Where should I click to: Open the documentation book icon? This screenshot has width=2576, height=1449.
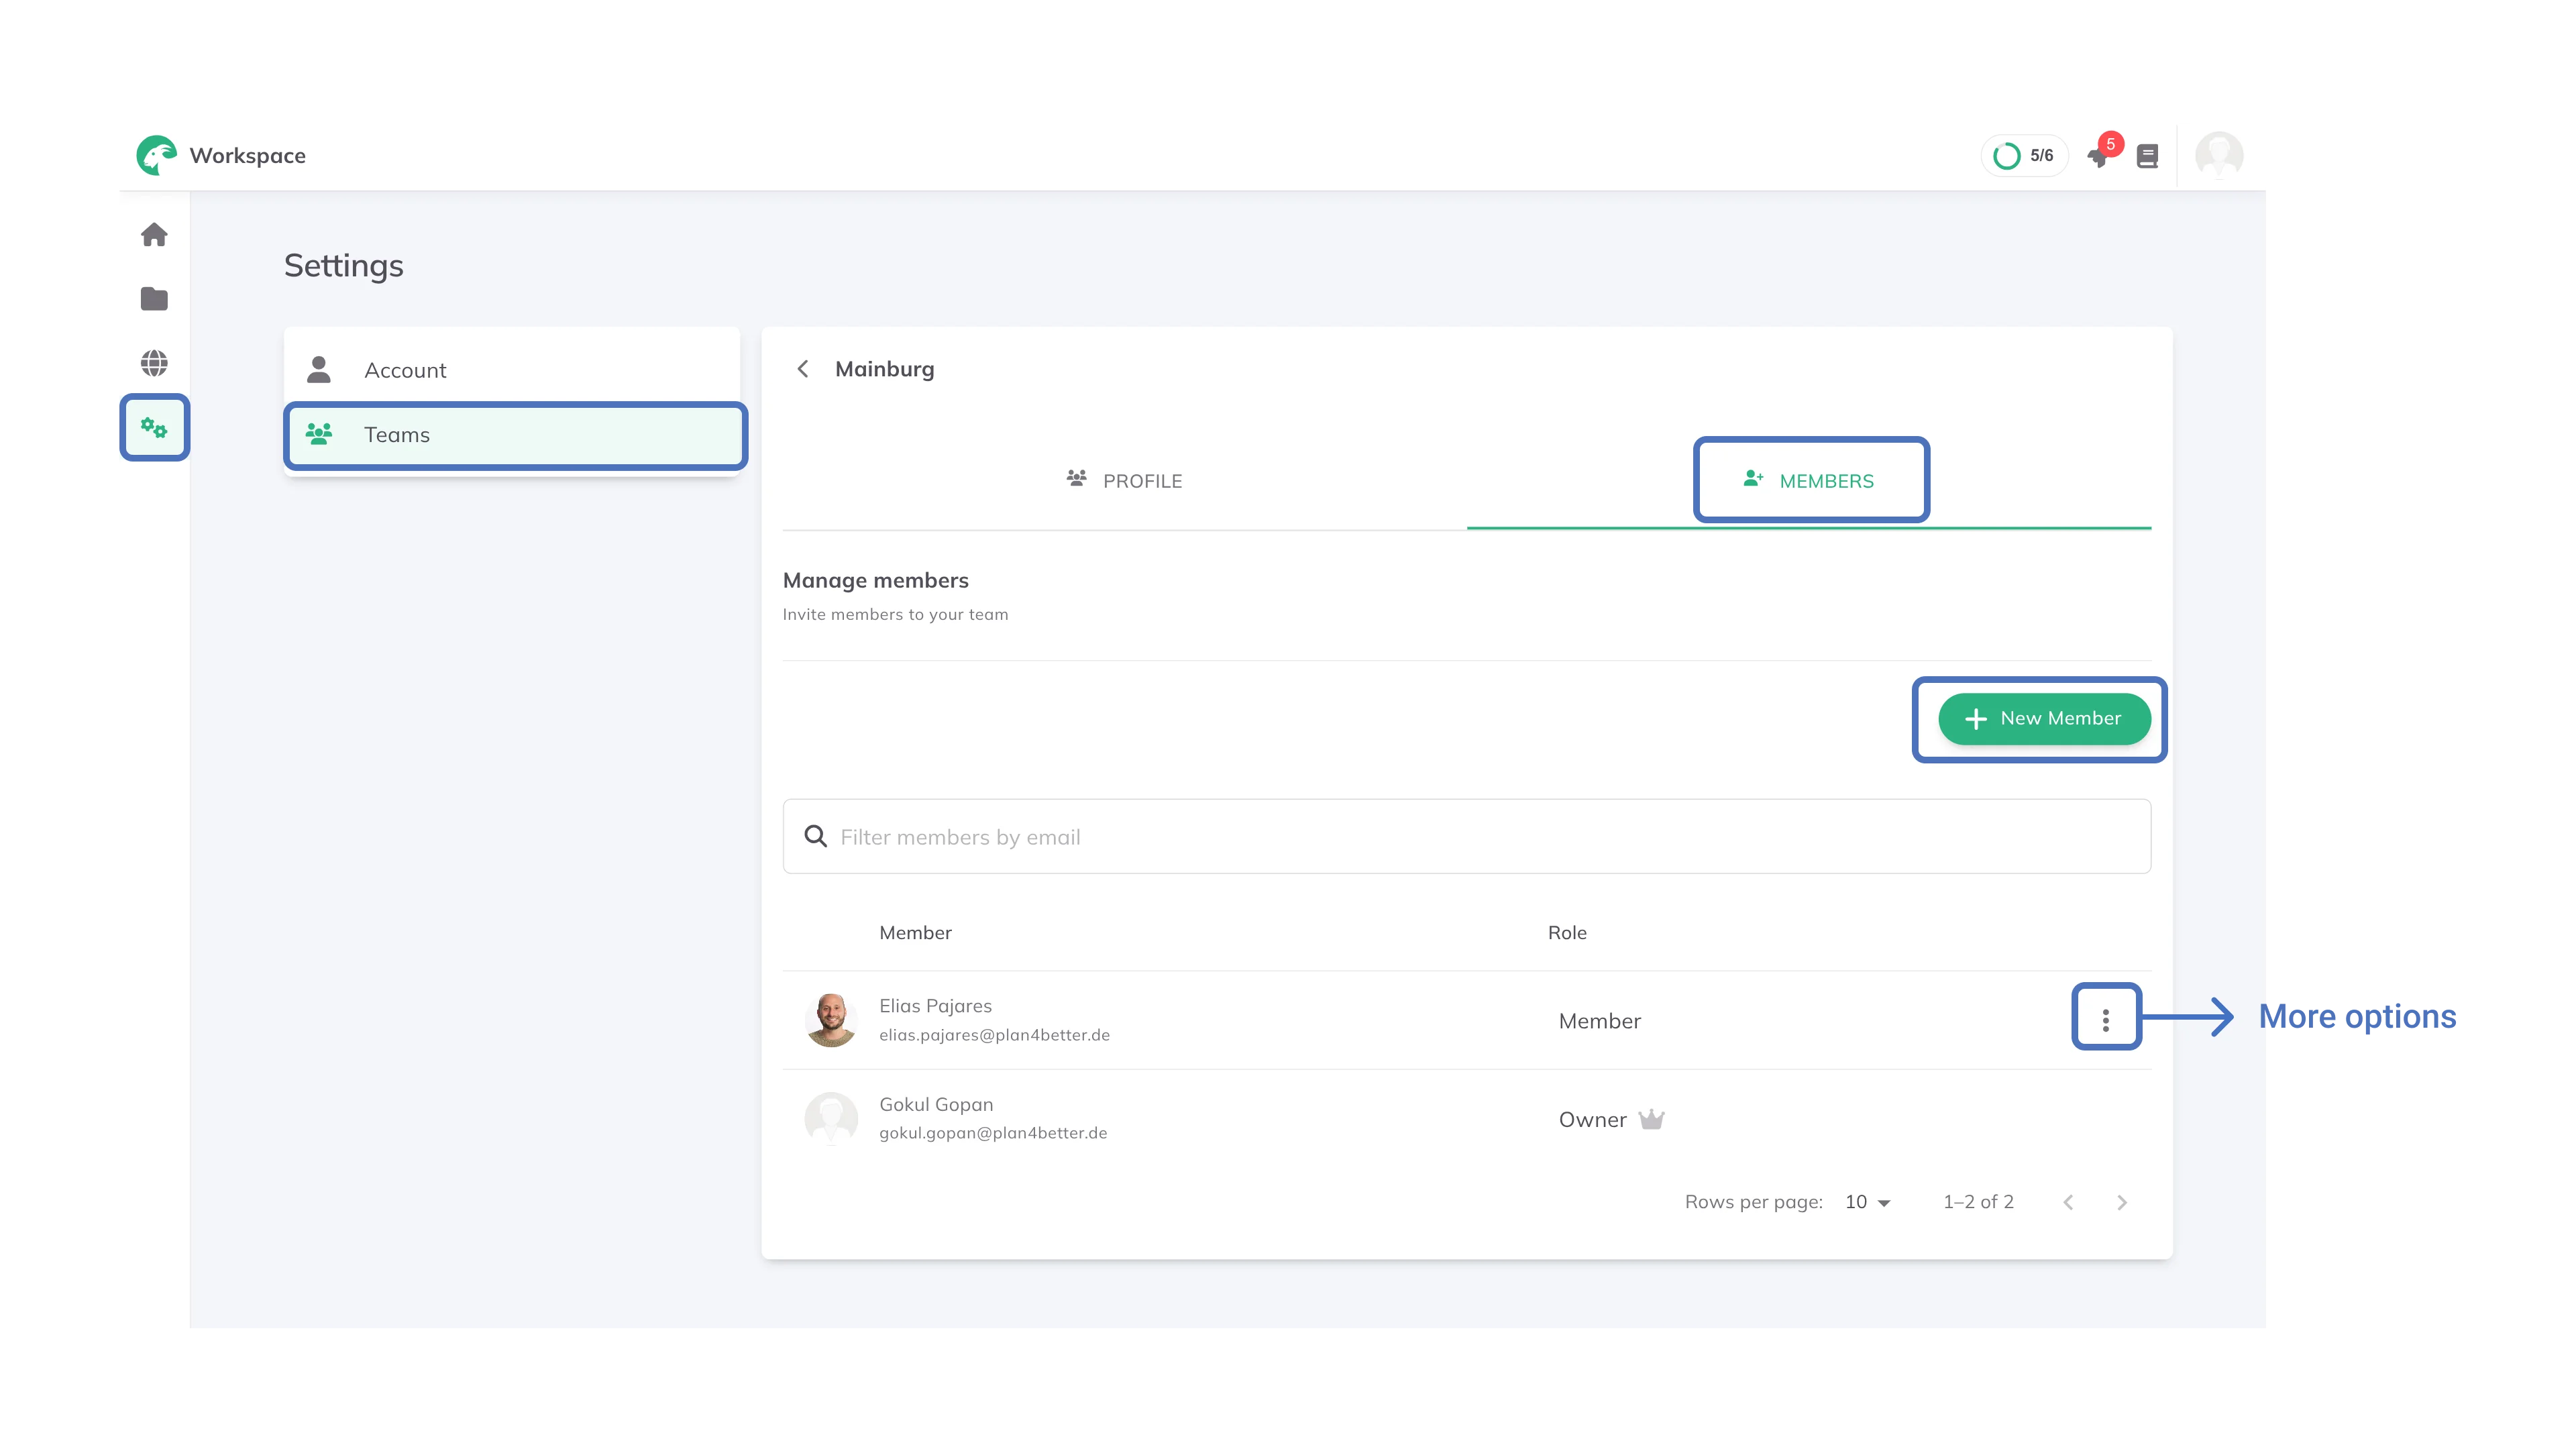click(x=2147, y=156)
